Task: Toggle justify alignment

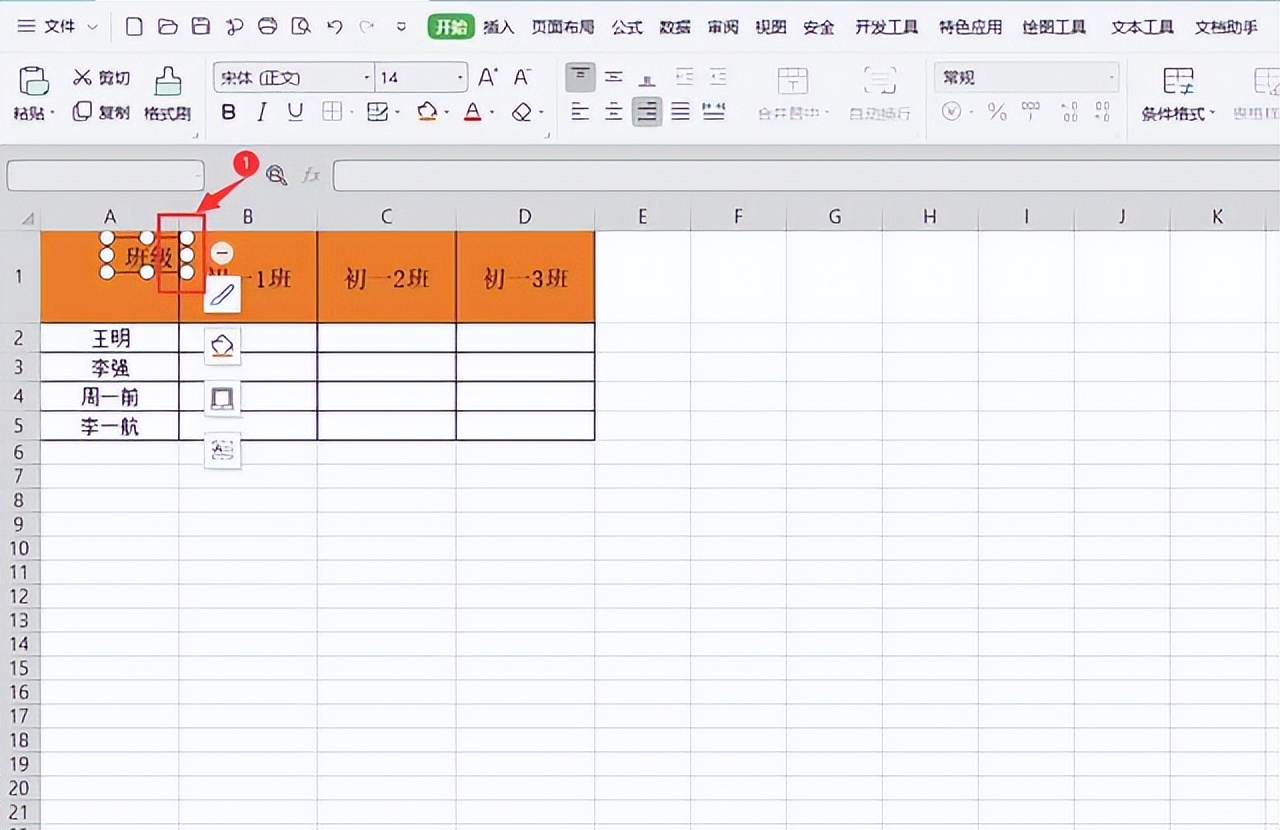Action: pos(681,112)
